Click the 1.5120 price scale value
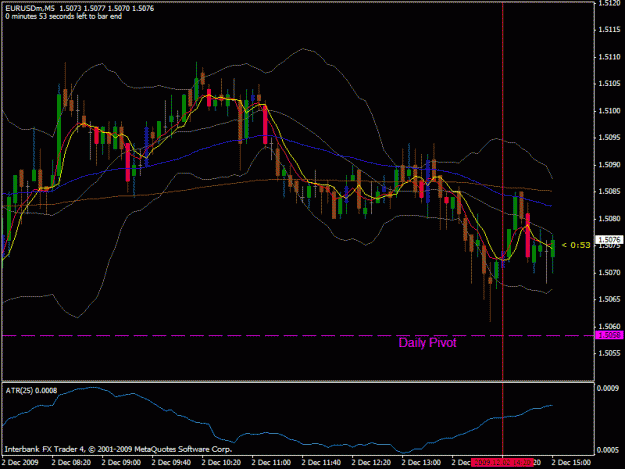The height and width of the screenshot is (469, 625). coord(609,3)
